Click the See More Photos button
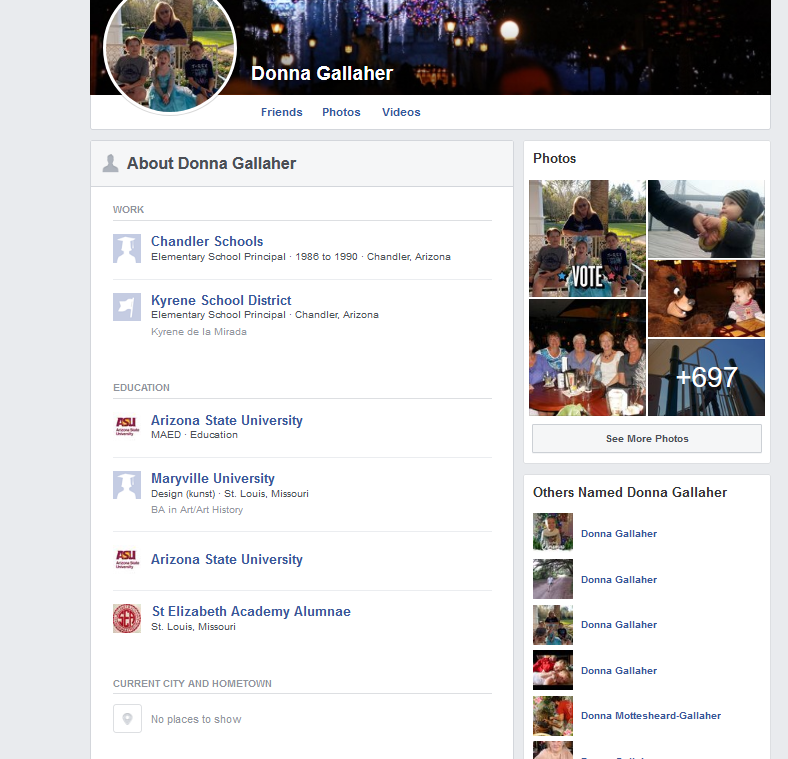This screenshot has height=759, width=788. coord(647,438)
